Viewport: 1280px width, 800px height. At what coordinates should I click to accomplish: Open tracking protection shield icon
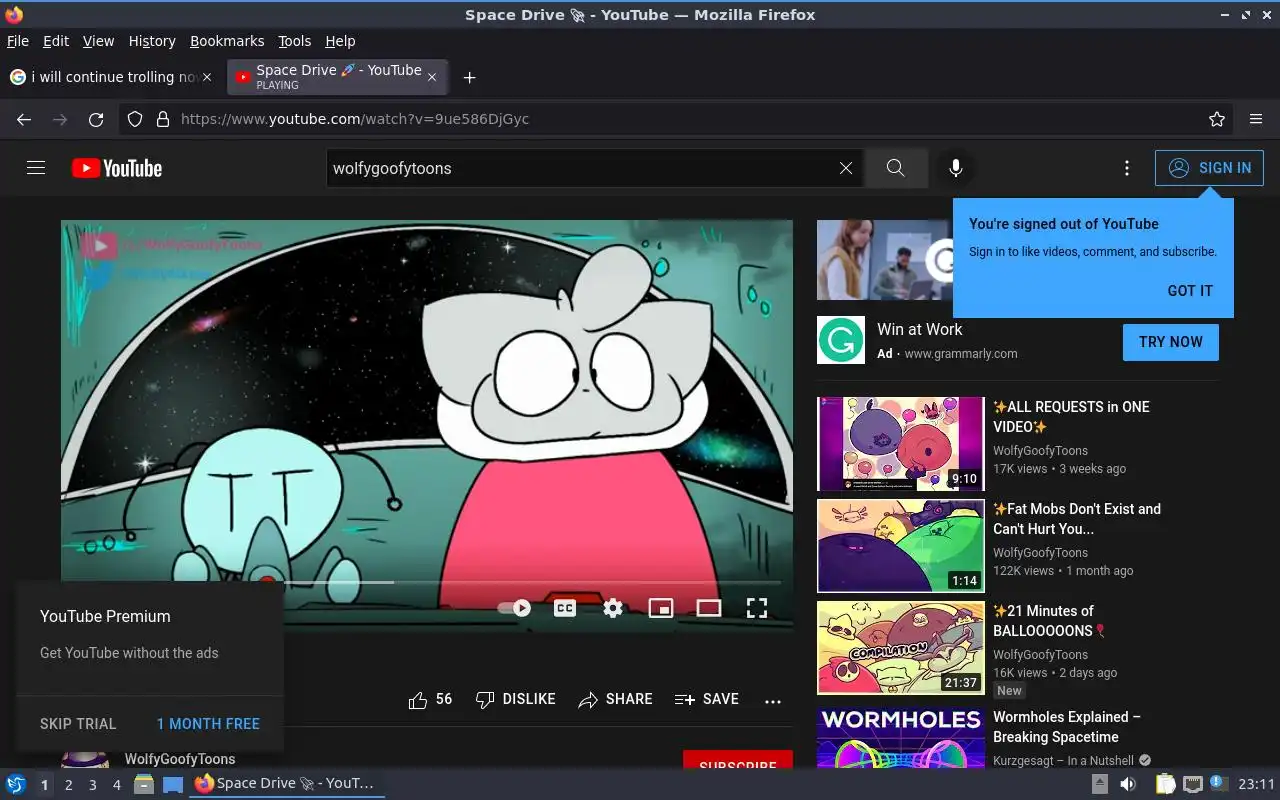point(135,119)
